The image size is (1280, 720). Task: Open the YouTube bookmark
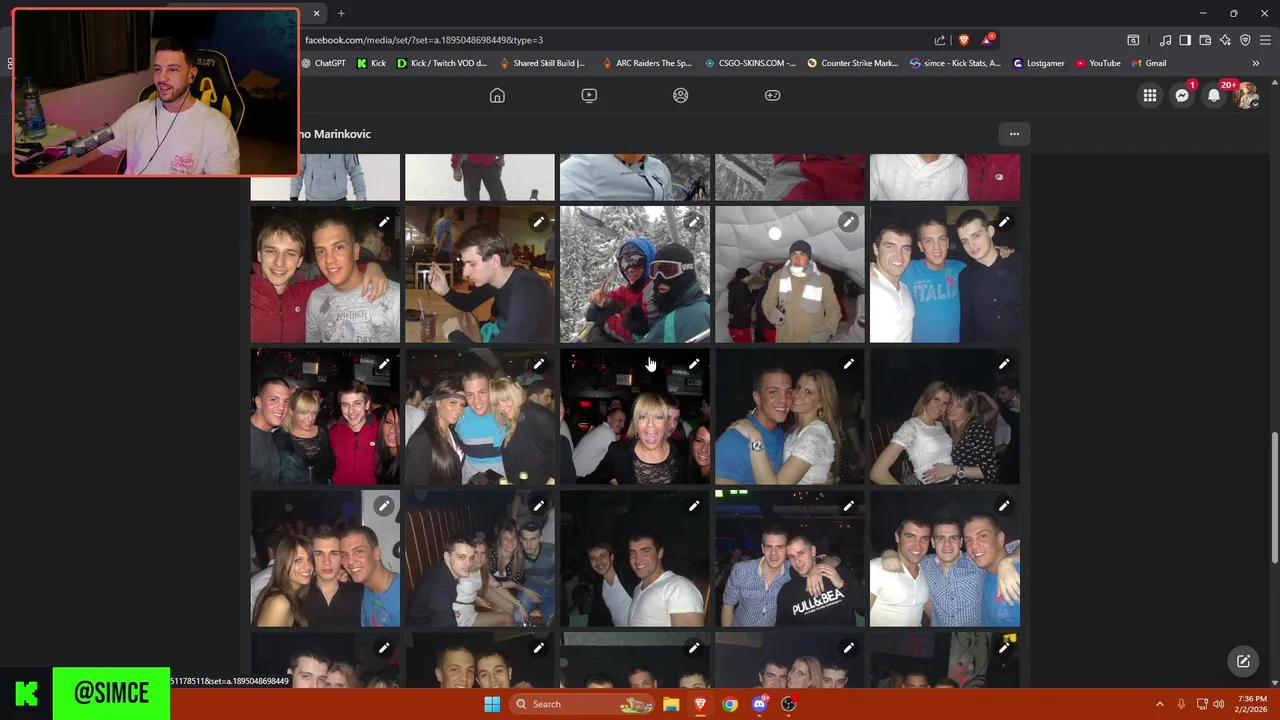[x=1098, y=63]
